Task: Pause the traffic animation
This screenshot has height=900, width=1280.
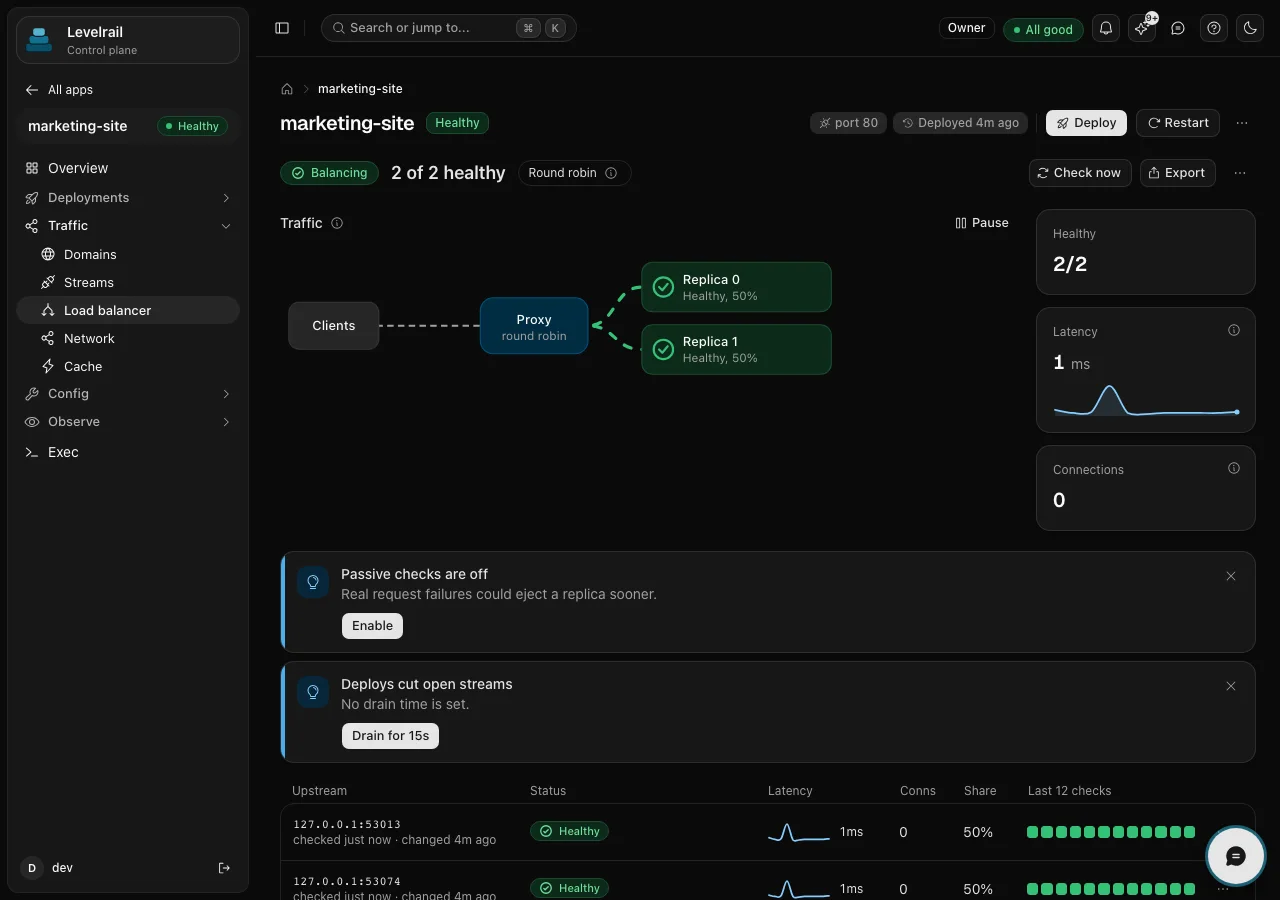Action: pyautogui.click(x=982, y=223)
